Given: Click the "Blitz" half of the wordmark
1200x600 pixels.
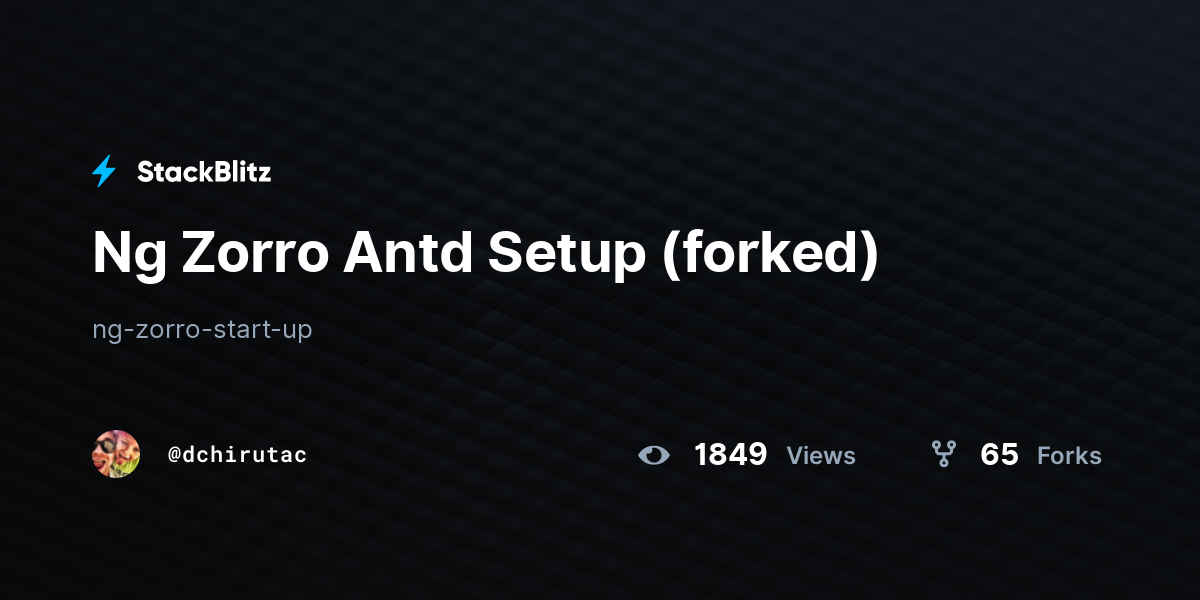Looking at the screenshot, I should (x=238, y=172).
